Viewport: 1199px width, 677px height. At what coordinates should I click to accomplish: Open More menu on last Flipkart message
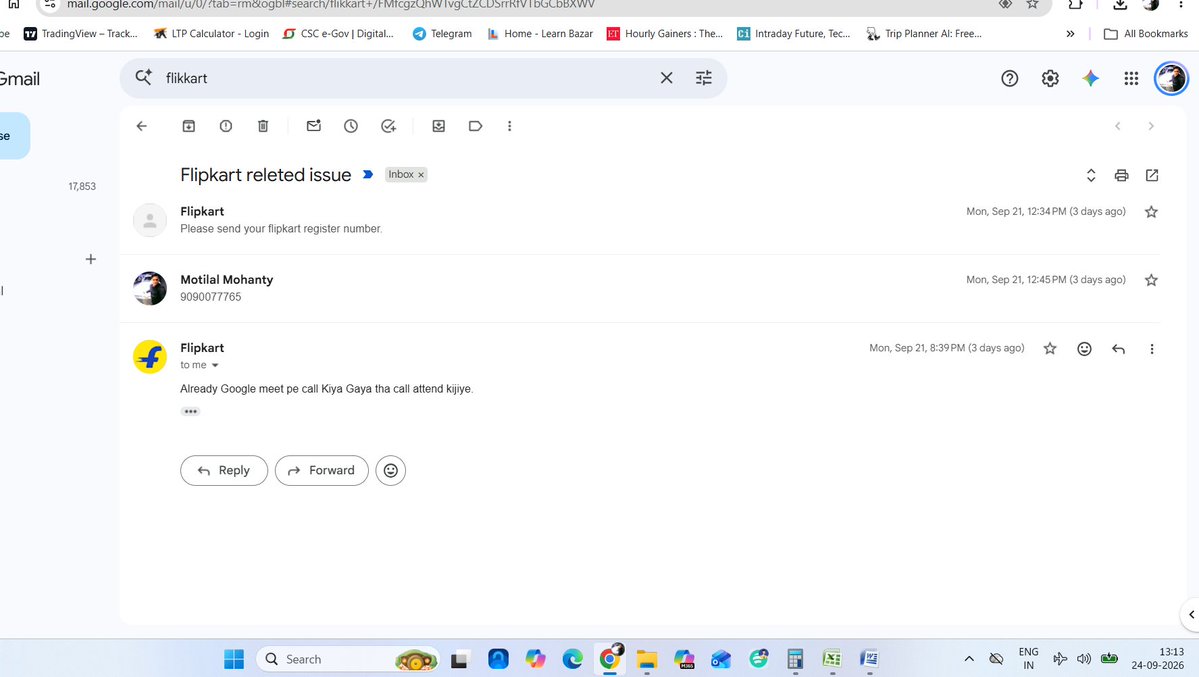coord(1152,349)
